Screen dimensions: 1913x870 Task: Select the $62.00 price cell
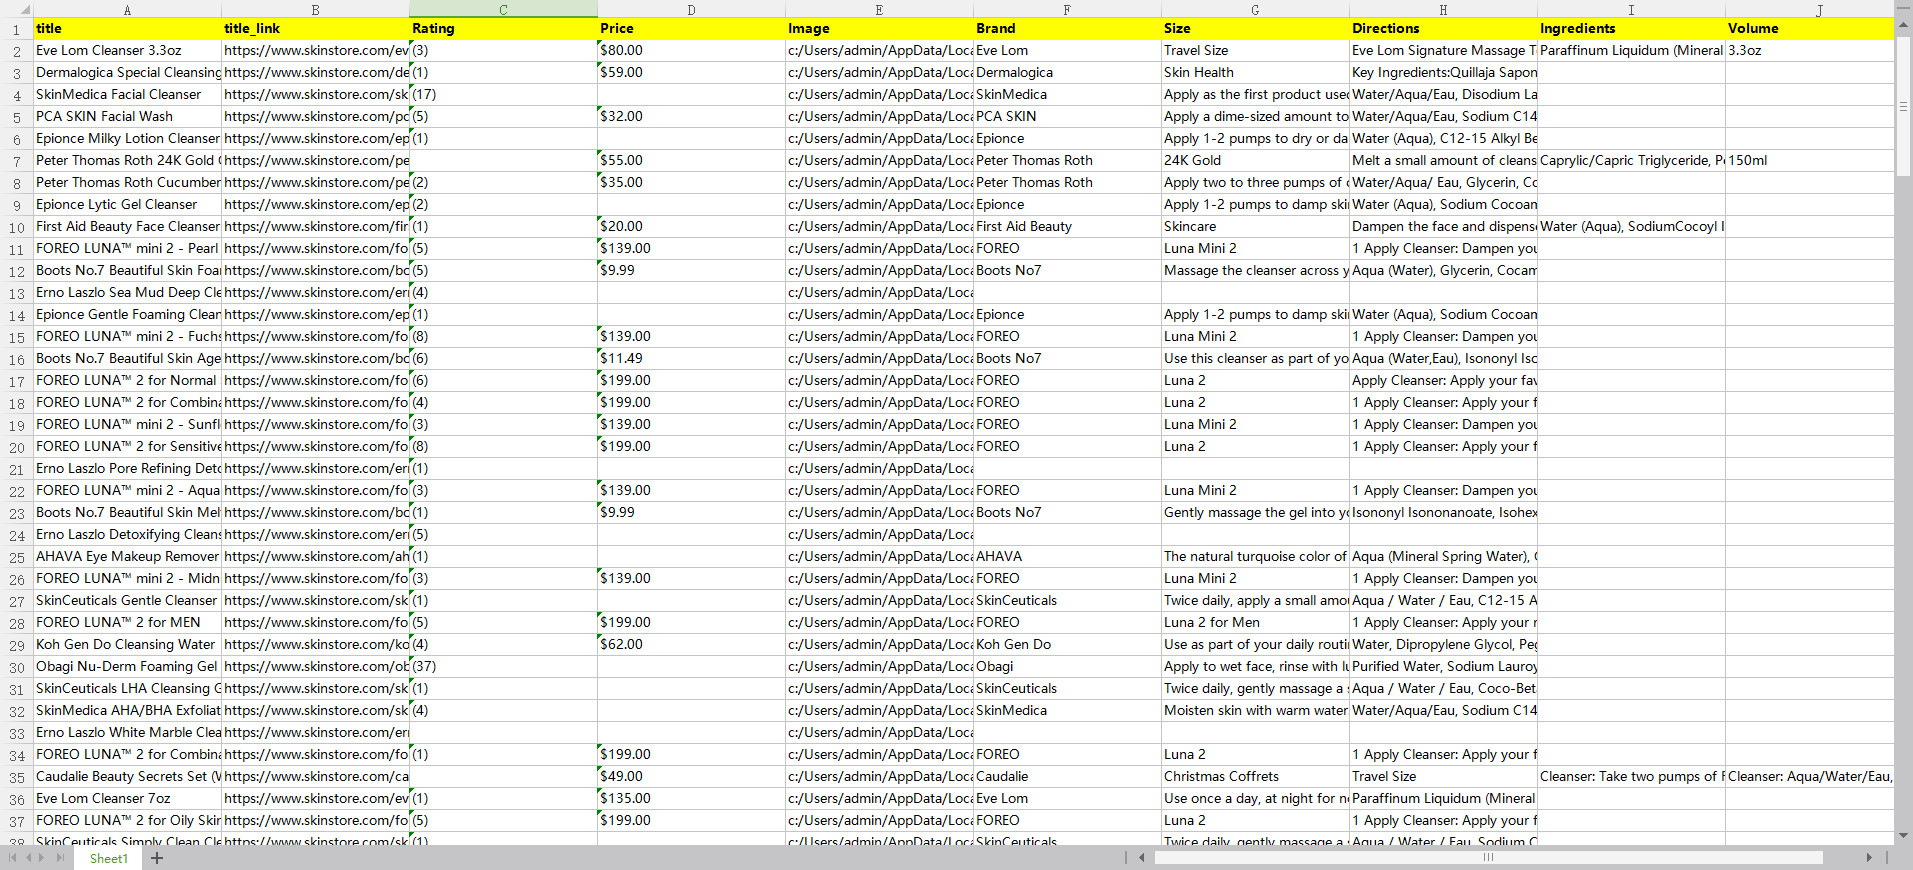point(691,644)
